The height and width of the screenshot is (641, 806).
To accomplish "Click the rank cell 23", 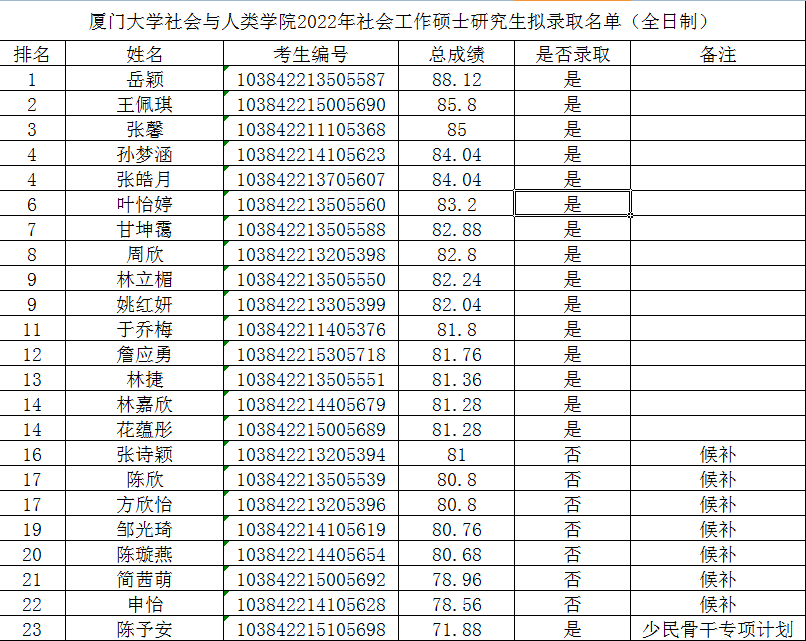I will 32,629.
